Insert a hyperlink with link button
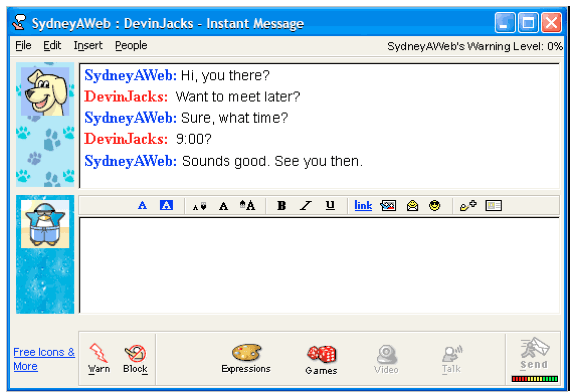Image resolution: width=576 pixels, height=392 pixels. [x=363, y=205]
